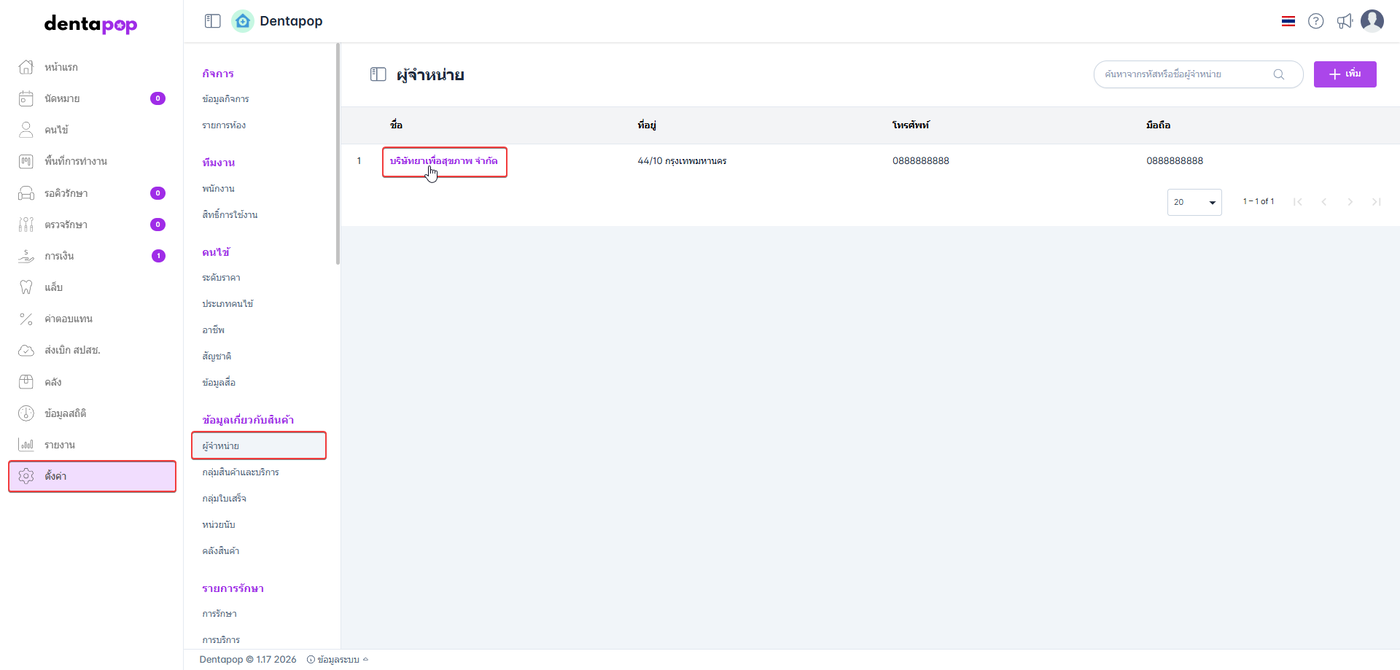Click the dentapop logo in the sidebar
Image resolution: width=1400 pixels, height=670 pixels.
pos(91,25)
